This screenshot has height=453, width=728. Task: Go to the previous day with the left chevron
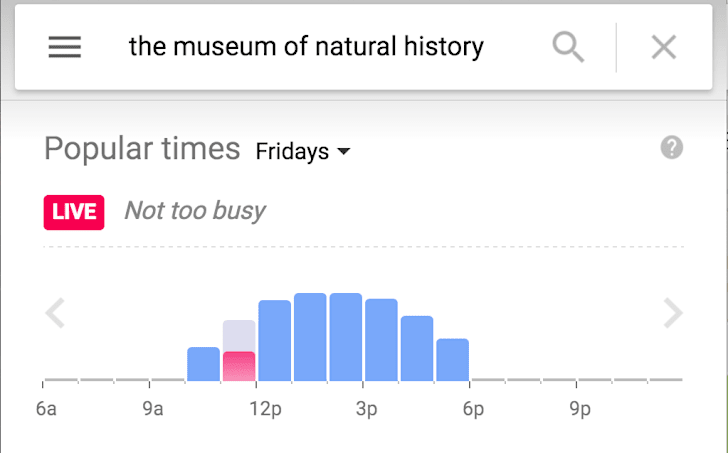pos(55,313)
